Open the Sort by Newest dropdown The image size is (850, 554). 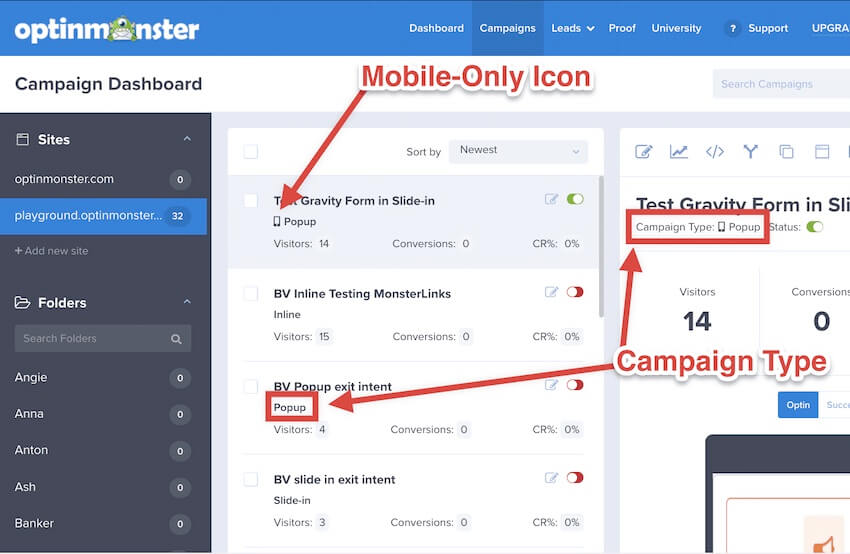coord(518,151)
